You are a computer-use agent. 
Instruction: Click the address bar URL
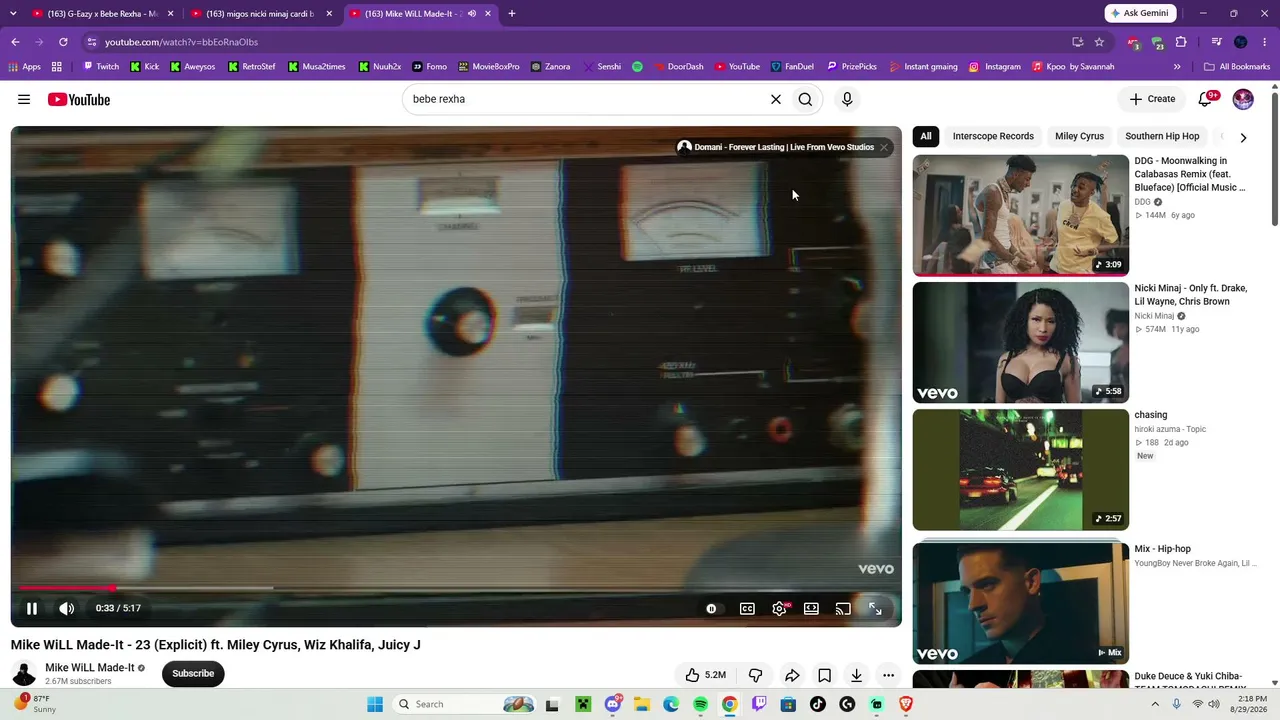click(181, 42)
